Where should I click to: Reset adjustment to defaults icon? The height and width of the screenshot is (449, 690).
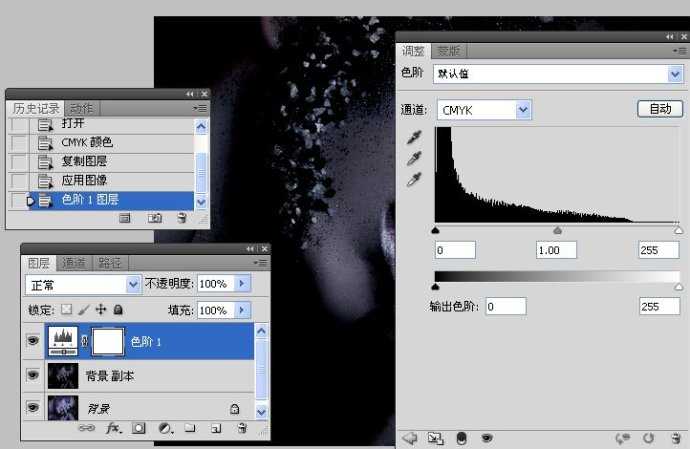[648, 438]
